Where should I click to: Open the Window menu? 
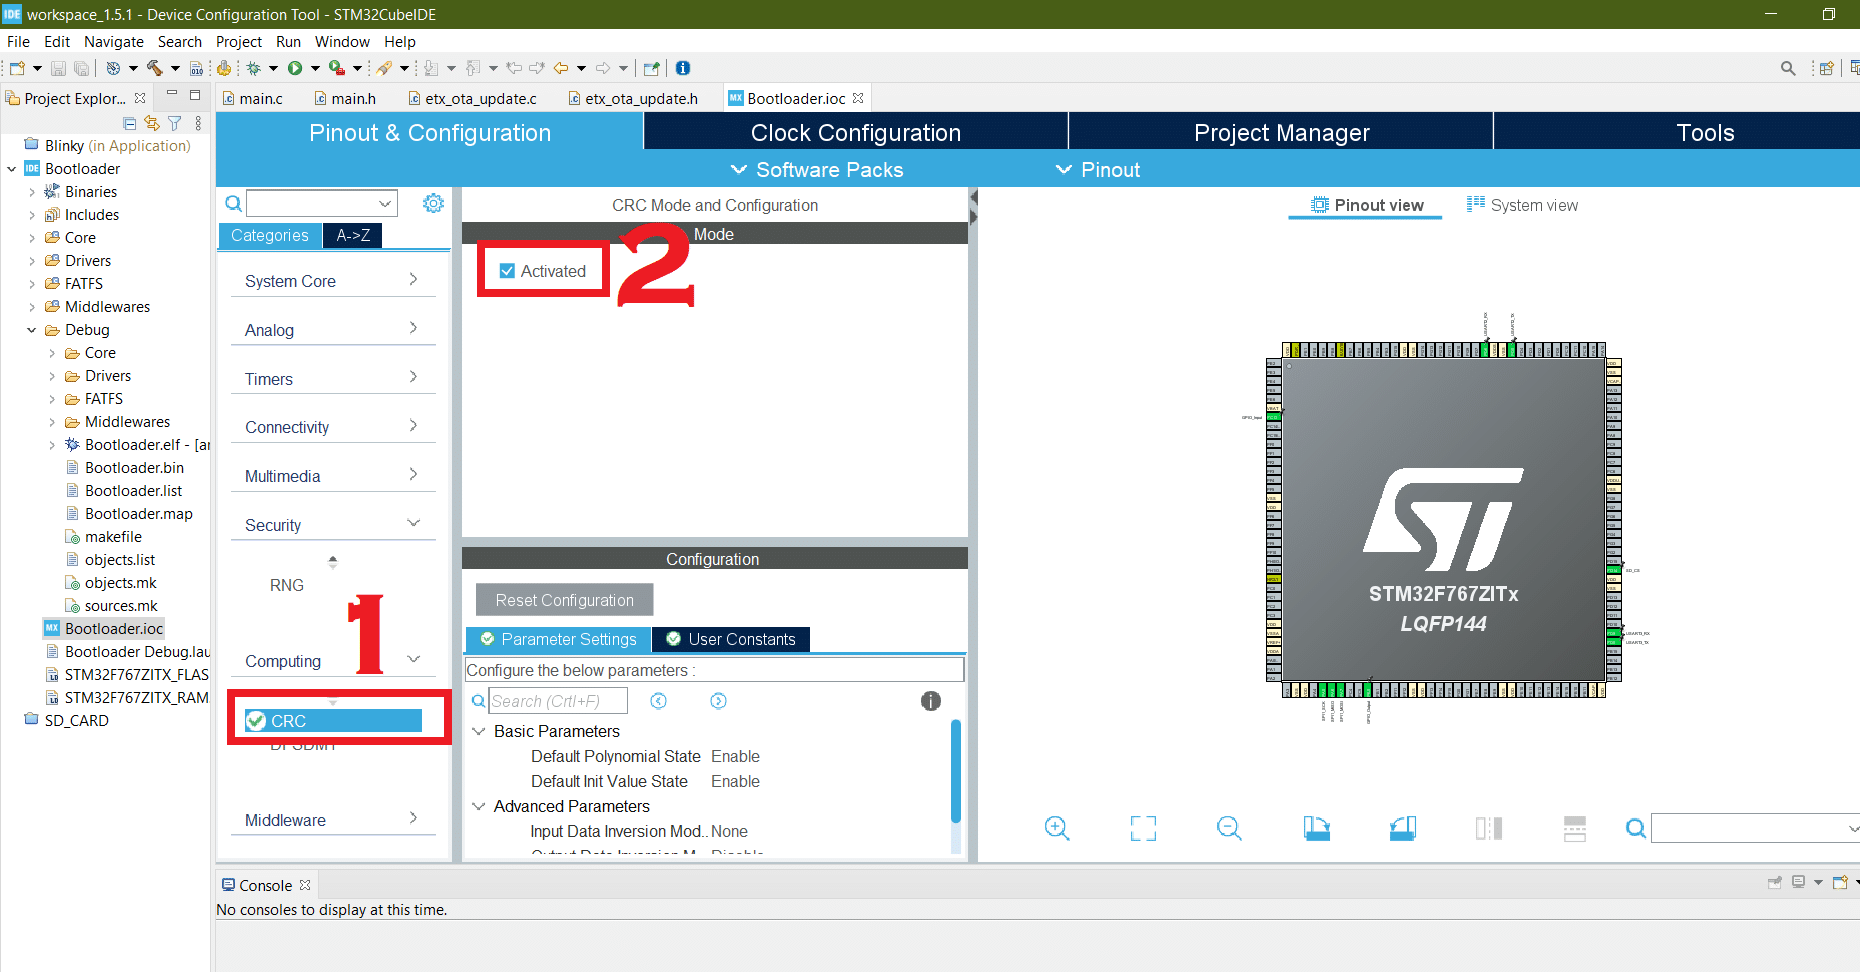[342, 42]
